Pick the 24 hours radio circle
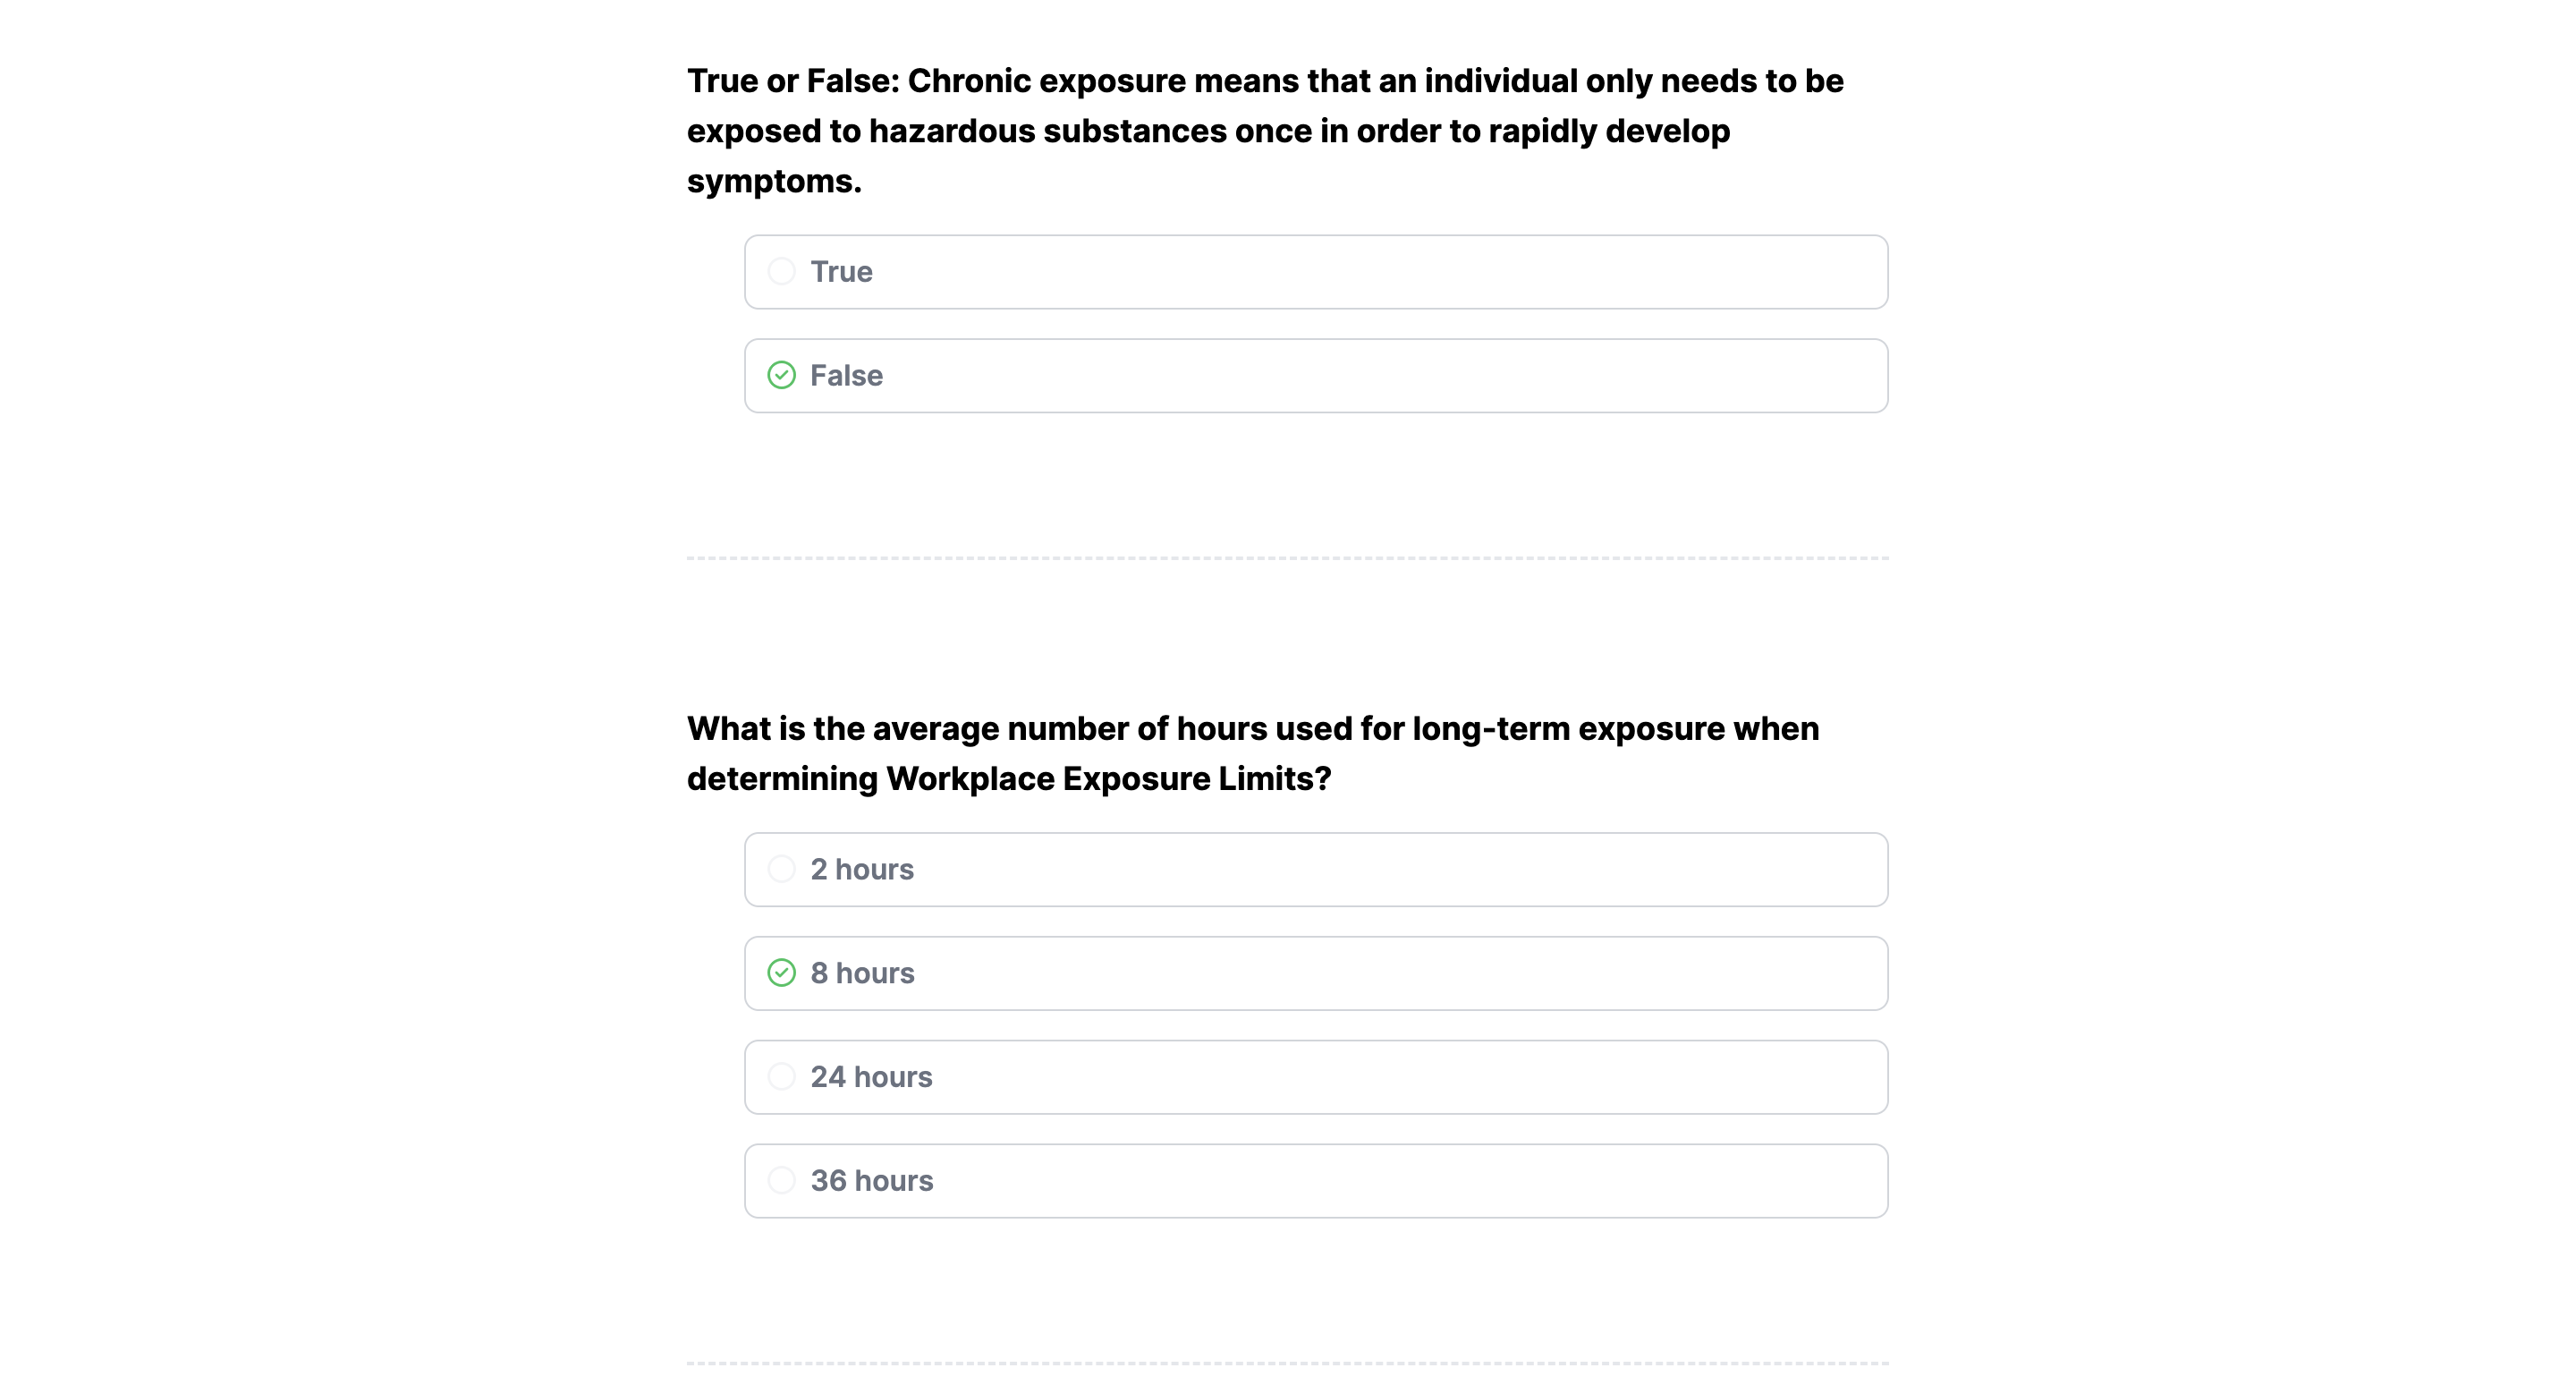The width and height of the screenshot is (2576, 1385). coord(781,1077)
